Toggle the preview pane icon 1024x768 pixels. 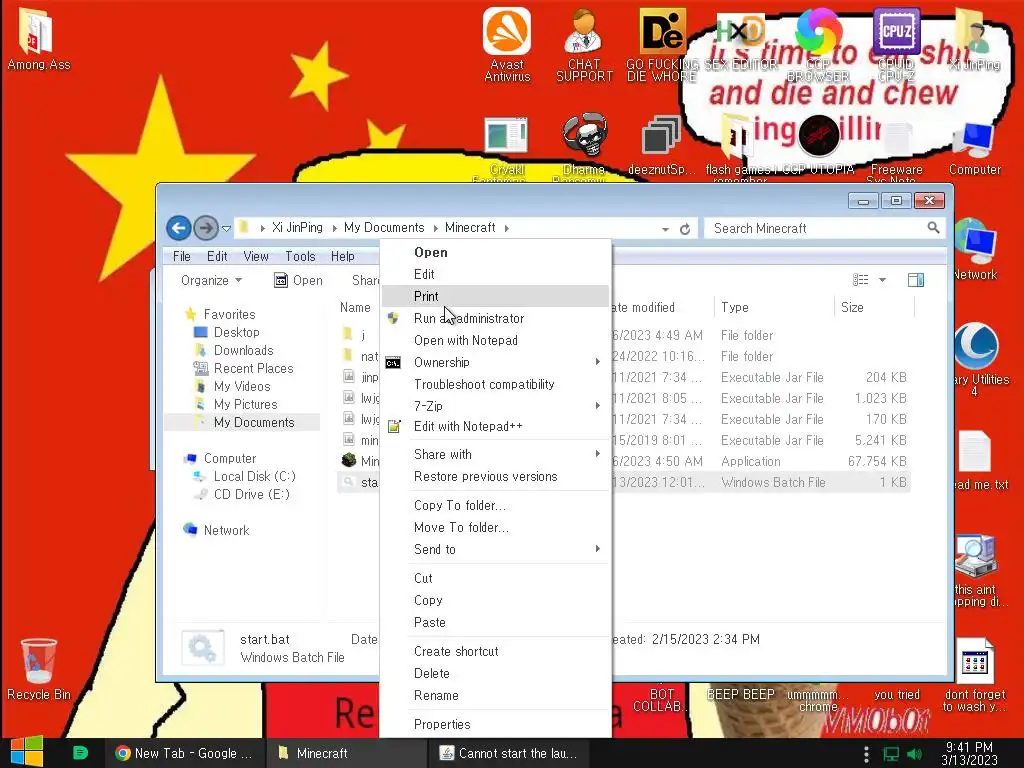916,280
